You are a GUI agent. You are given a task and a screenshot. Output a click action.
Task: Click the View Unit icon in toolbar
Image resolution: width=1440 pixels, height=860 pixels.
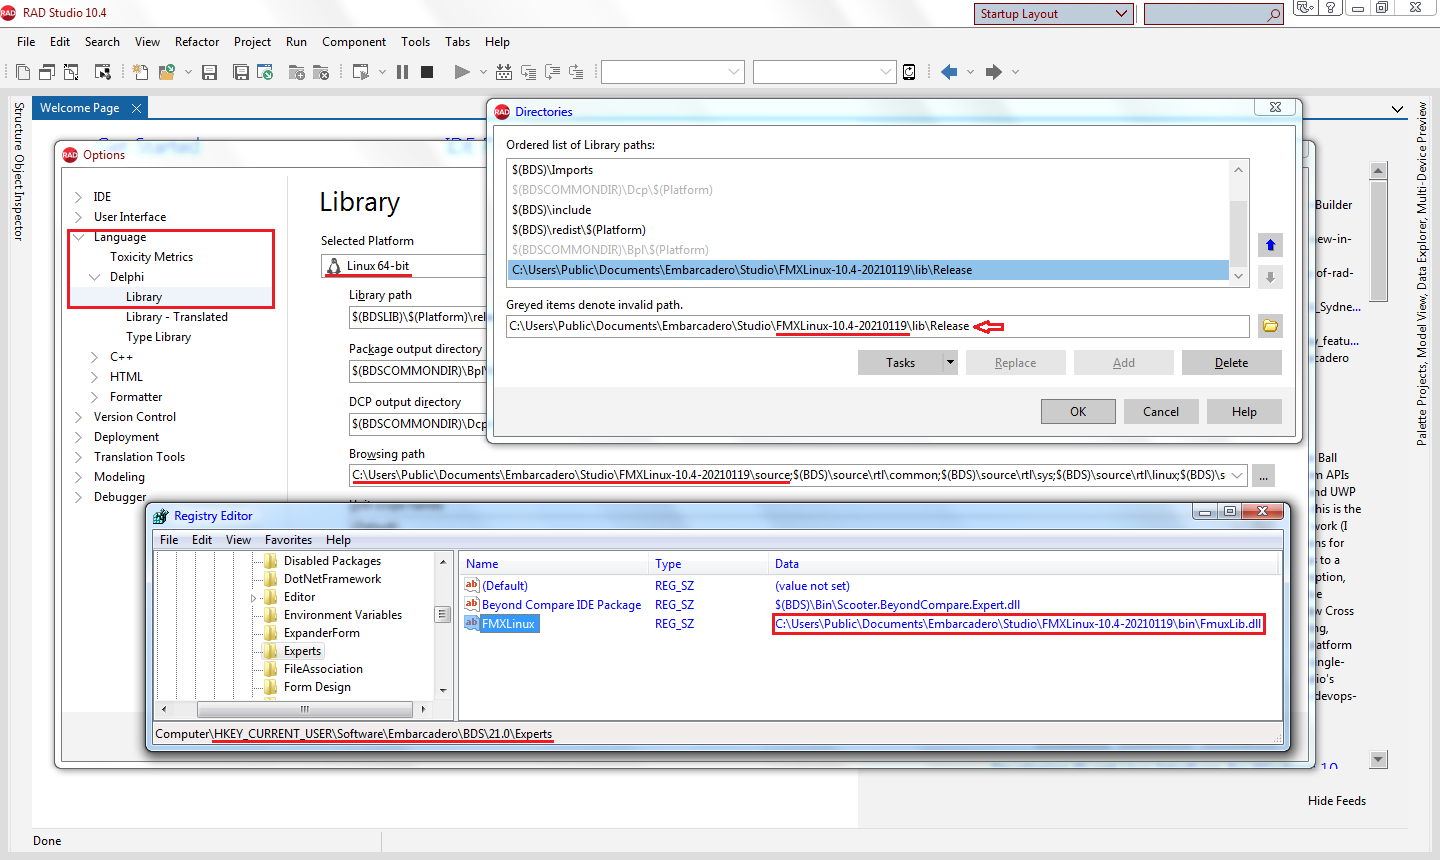22,72
